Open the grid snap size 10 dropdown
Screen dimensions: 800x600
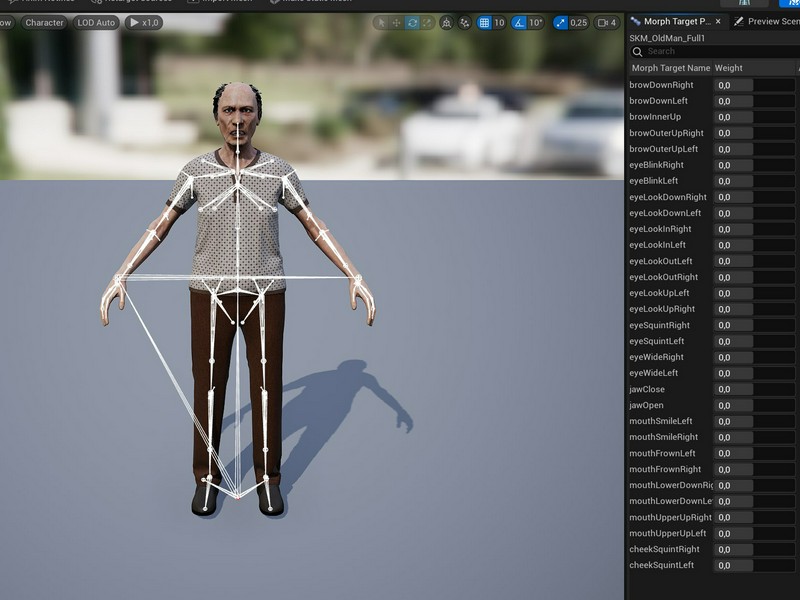(499, 22)
